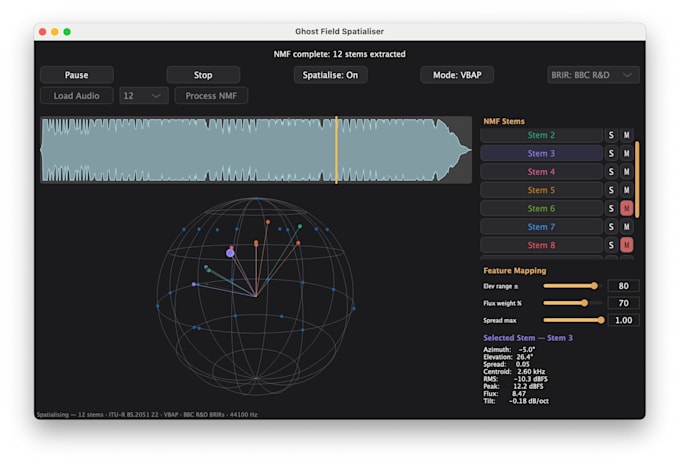Unmute Stem 8 with red M button

click(626, 245)
